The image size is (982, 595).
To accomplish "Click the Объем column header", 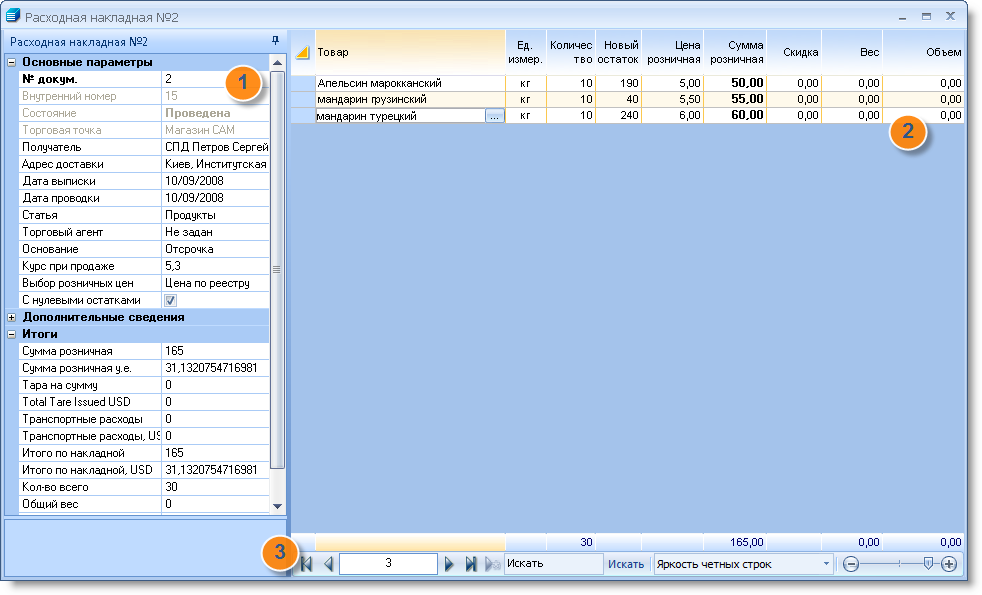I will tap(924, 53).
